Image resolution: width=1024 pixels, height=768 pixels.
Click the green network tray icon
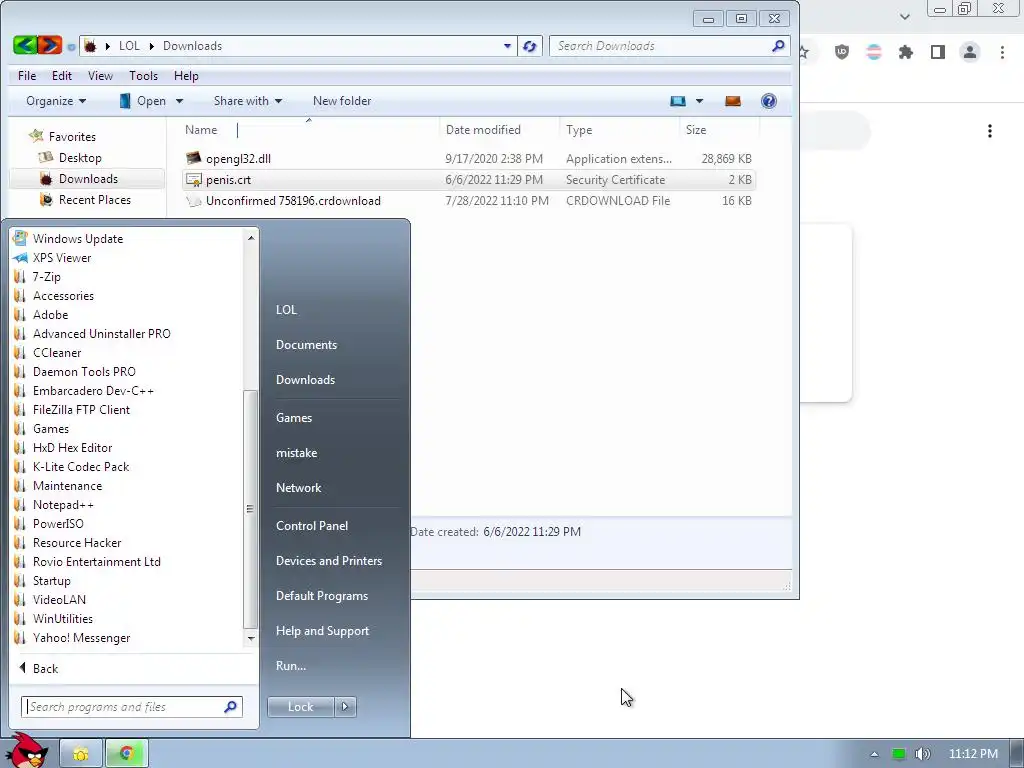899,754
